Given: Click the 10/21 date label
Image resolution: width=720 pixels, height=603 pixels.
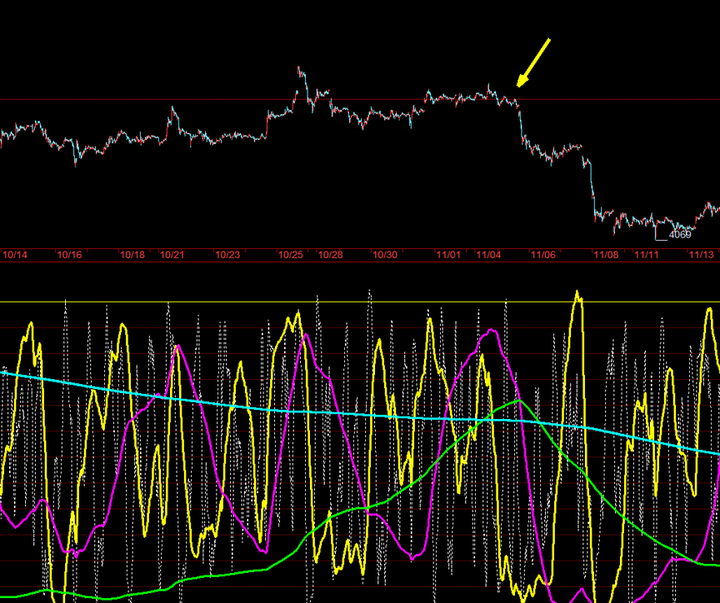Looking at the screenshot, I should coord(172,255).
